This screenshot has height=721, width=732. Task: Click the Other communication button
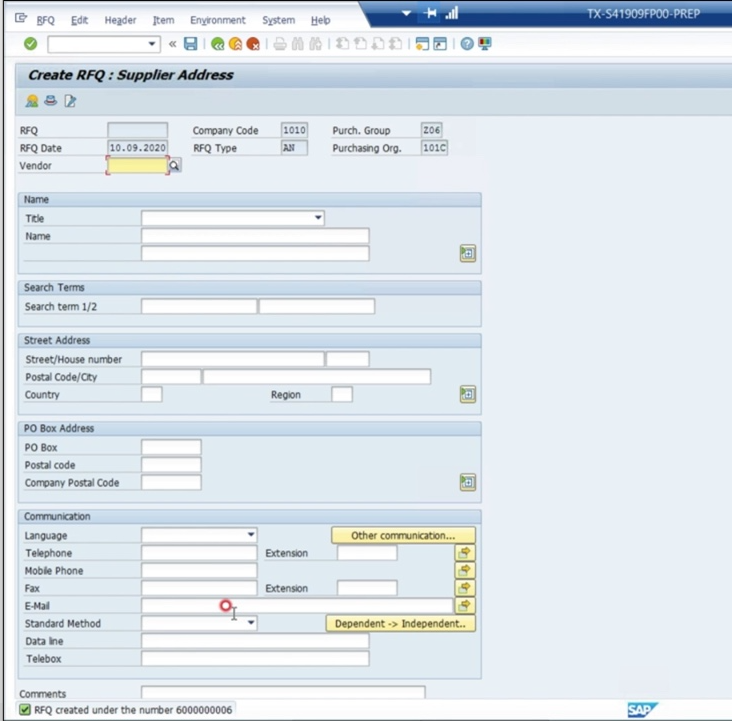pyautogui.click(x=403, y=535)
